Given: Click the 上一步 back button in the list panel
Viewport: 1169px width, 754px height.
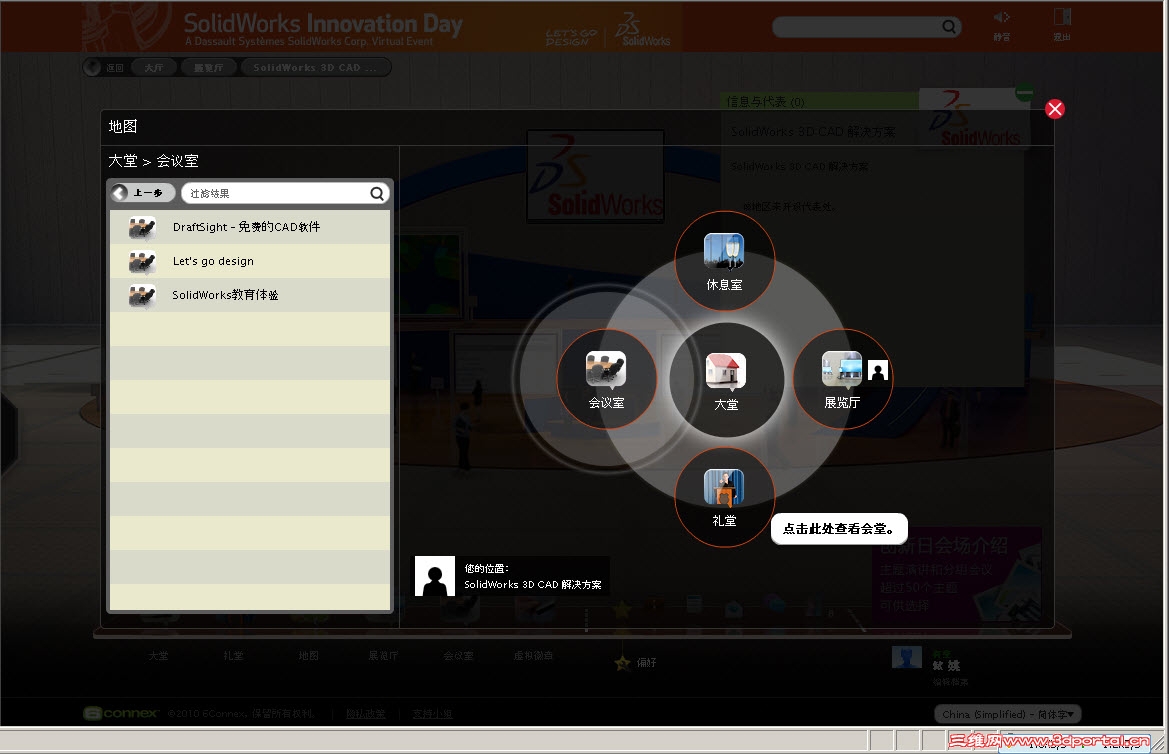Looking at the screenshot, I should pos(143,193).
